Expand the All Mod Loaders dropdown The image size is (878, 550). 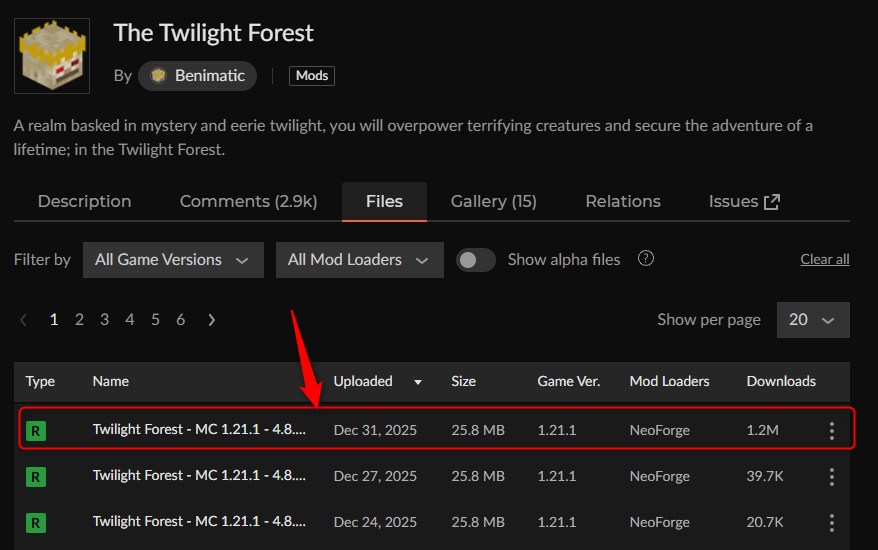[359, 260]
